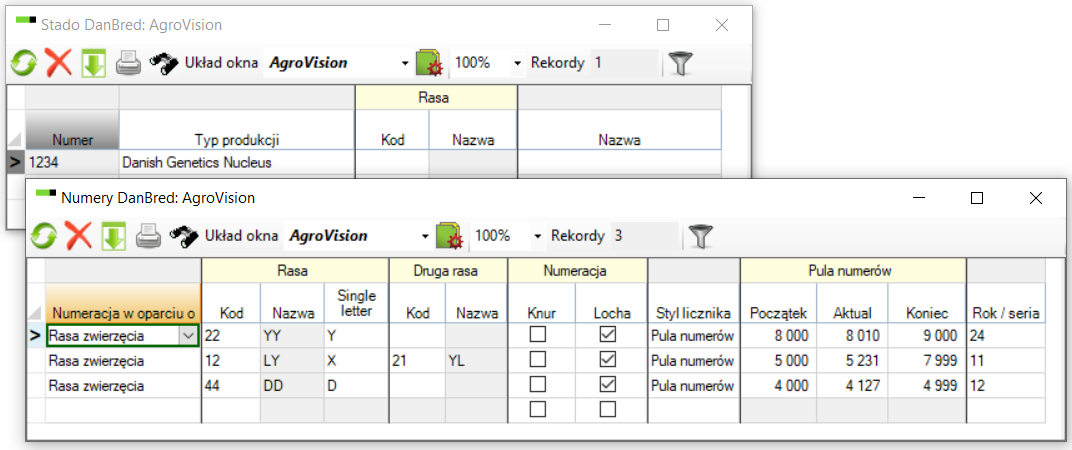Open 100% zoom dropdown in Stado DanBred
Viewport: 1072px width, 450px height.
pyautogui.click(x=518, y=64)
